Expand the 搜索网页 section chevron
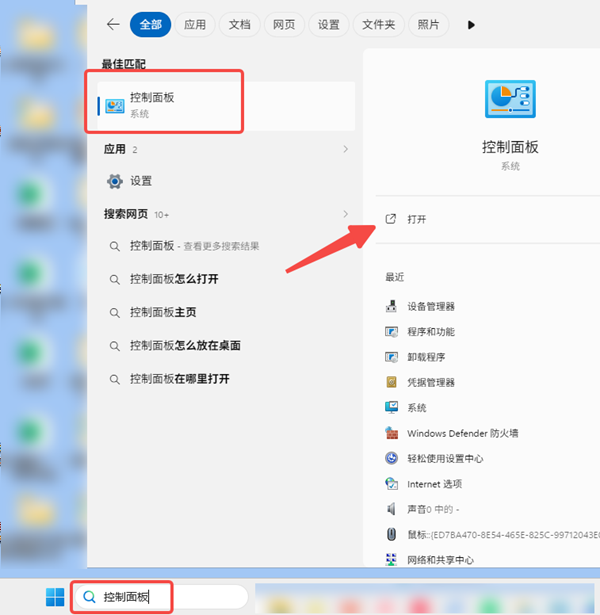Screen dimensions: 600x615 pos(346,214)
